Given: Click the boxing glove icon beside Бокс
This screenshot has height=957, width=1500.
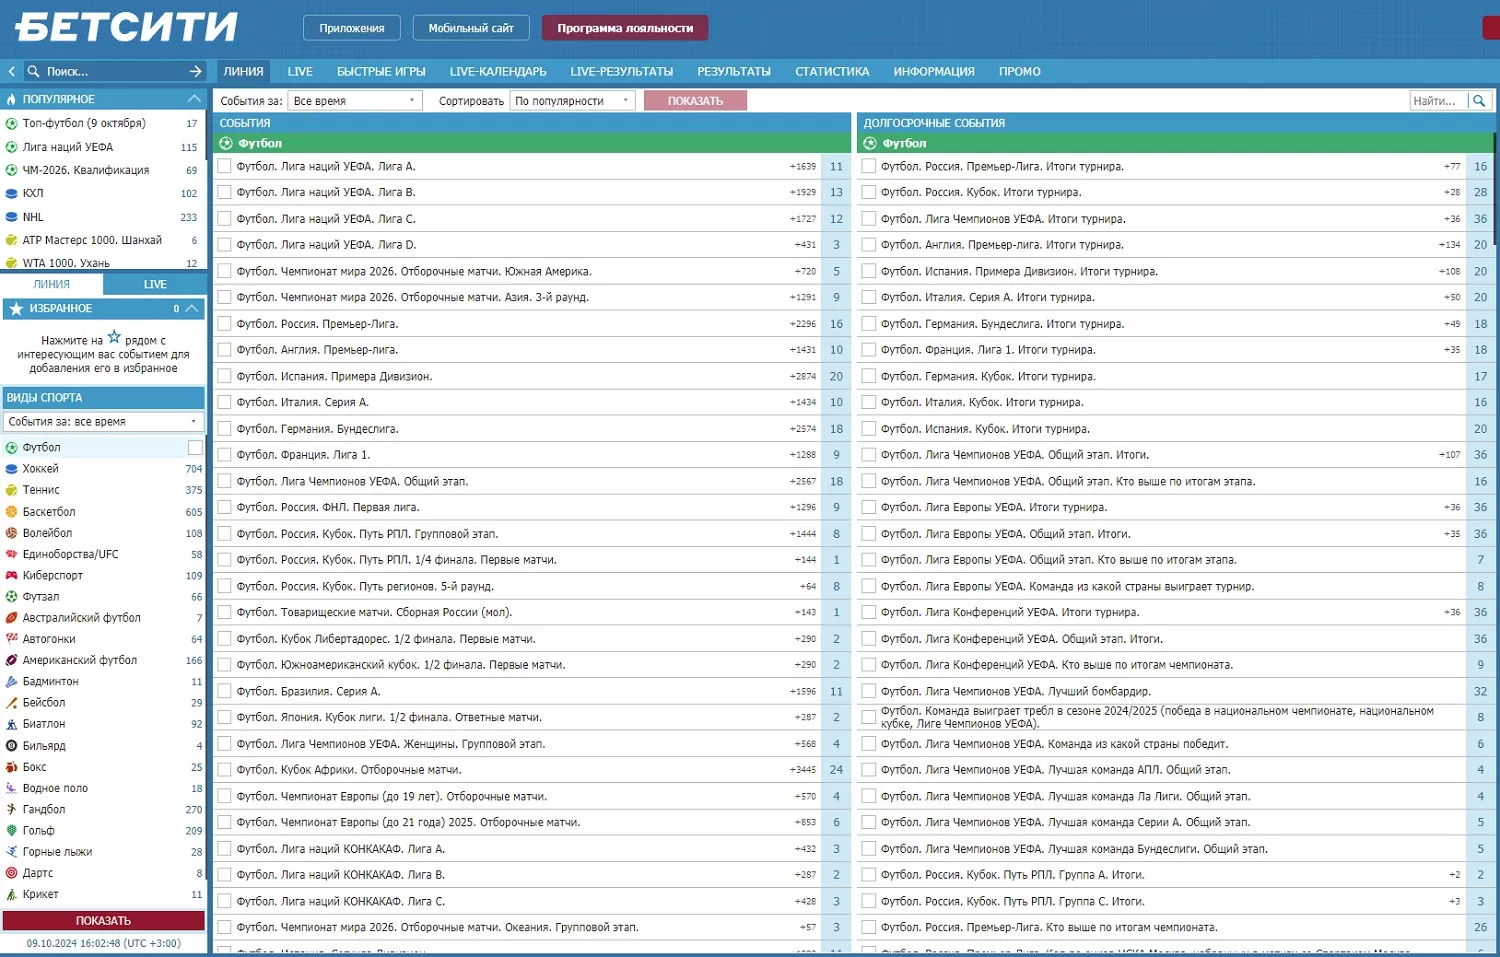Looking at the screenshot, I should pyautogui.click(x=12, y=767).
